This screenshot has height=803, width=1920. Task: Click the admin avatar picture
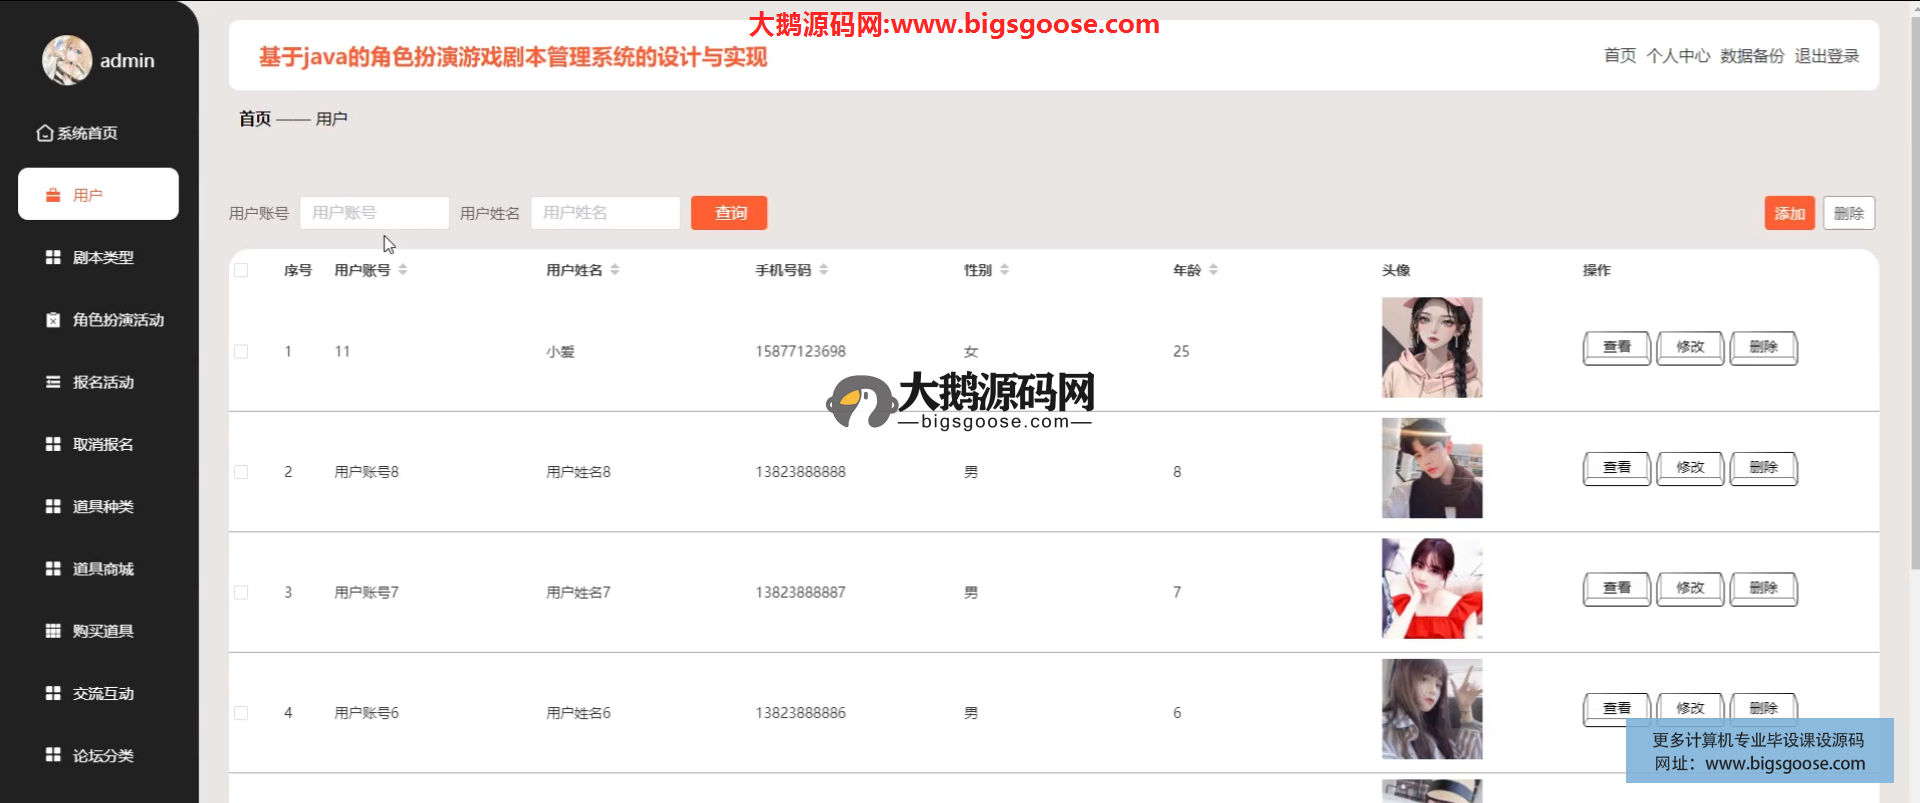click(67, 60)
